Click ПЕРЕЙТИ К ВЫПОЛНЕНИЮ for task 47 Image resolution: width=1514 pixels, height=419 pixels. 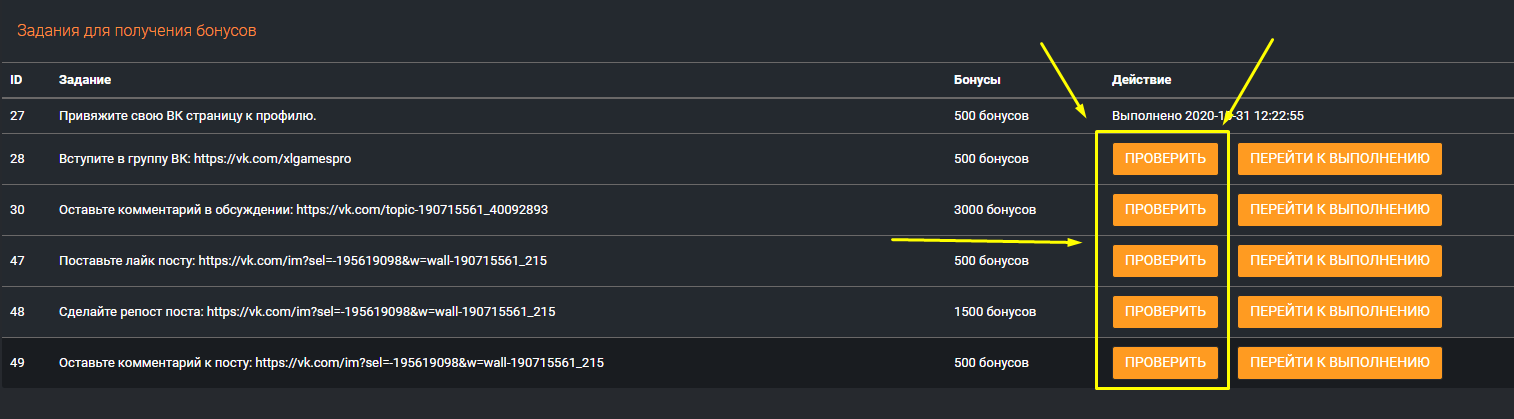tap(1339, 261)
